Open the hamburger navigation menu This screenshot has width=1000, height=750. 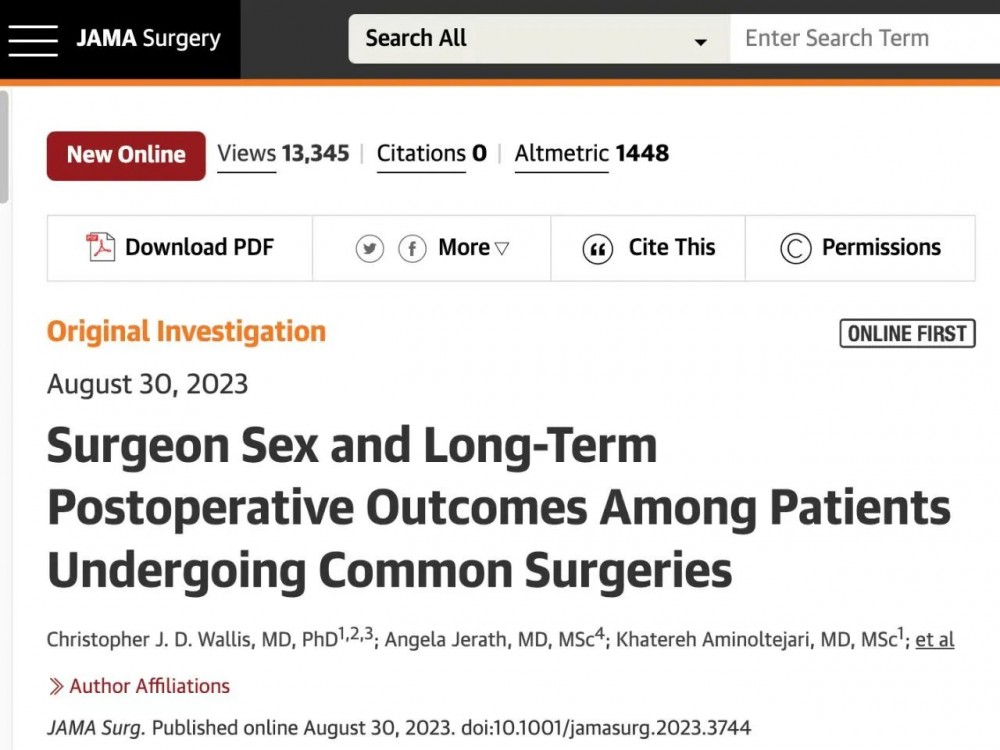coord(33,40)
